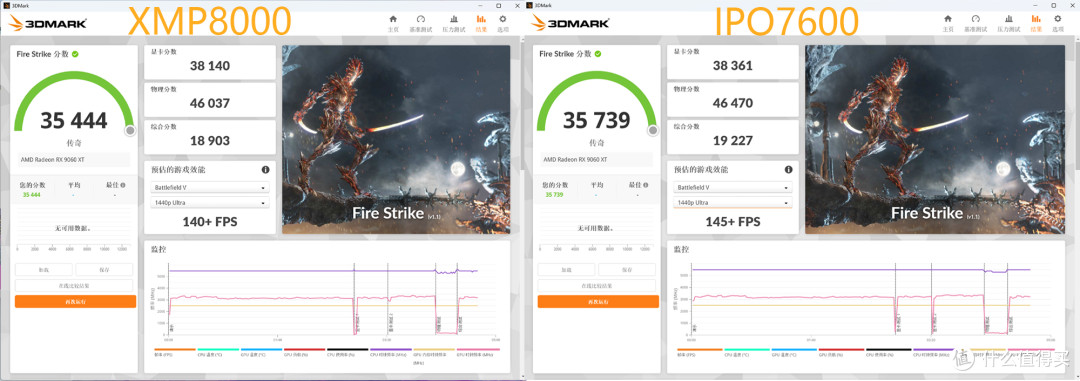Open Home (主页) in left 3DMark window
Image resolution: width=1080 pixels, height=381 pixels.
(393, 23)
